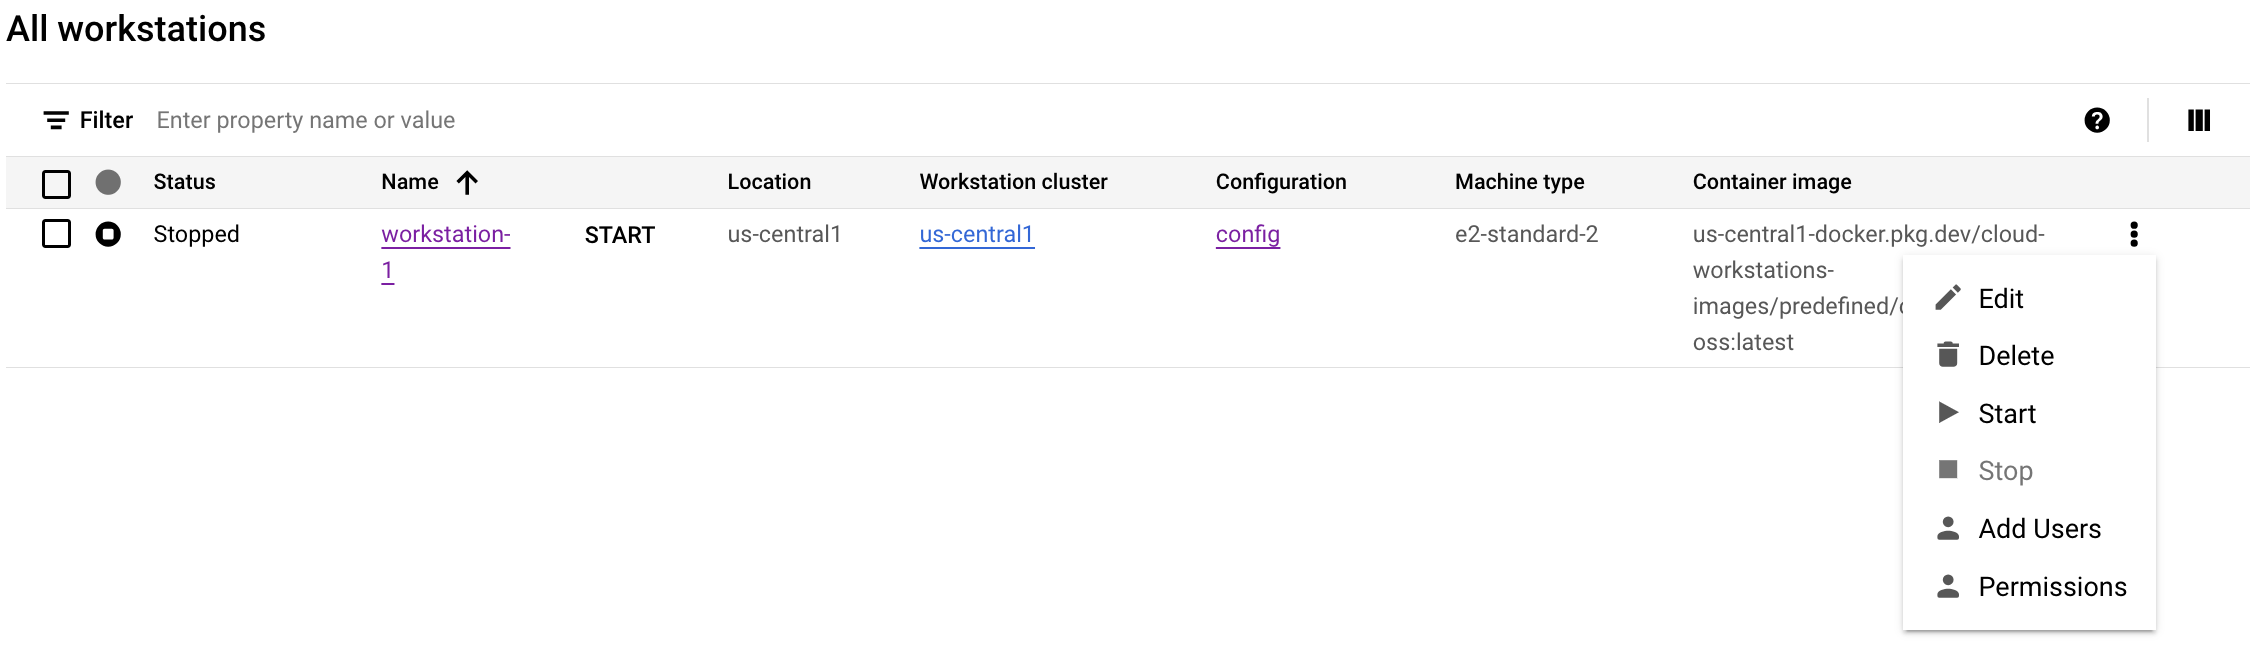
Task: Click the Add Users person icon
Action: [x=1946, y=528]
